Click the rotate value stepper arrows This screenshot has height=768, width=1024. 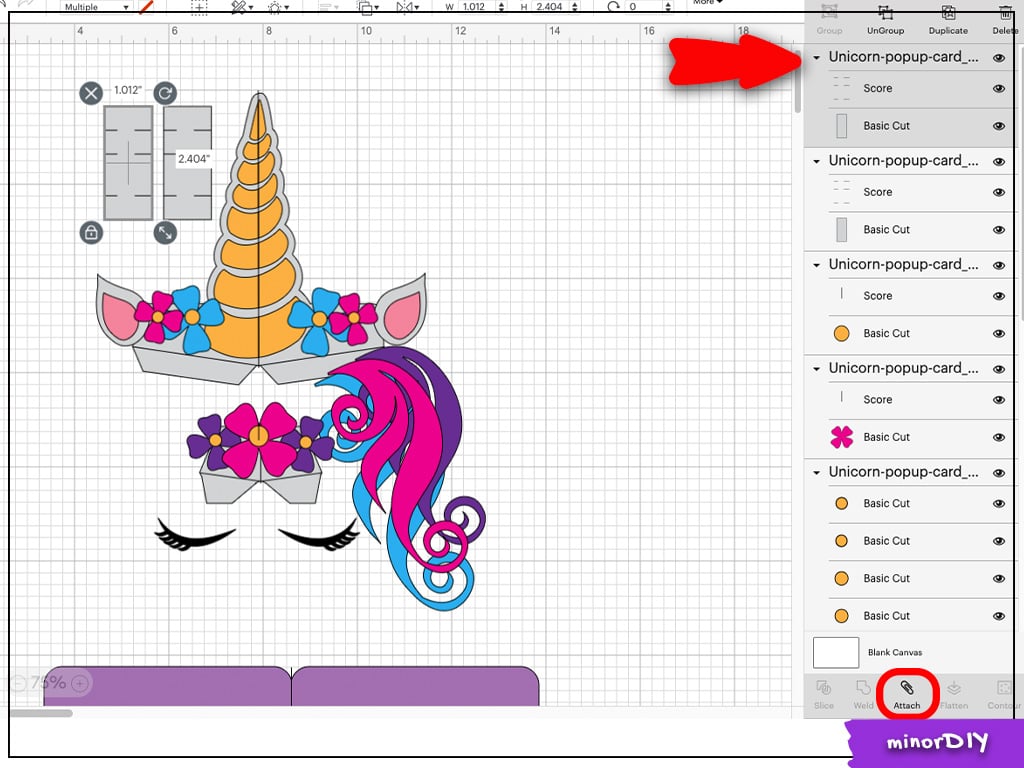667,7
